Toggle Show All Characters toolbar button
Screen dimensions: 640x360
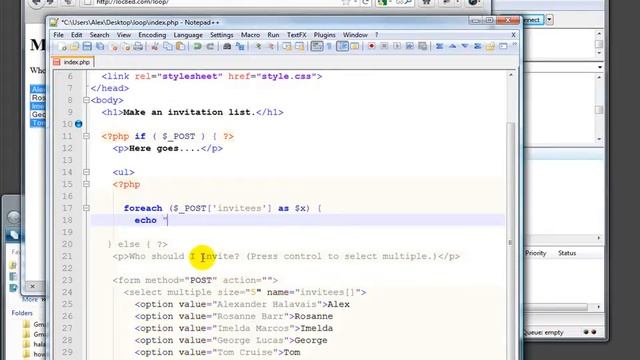(x=329, y=47)
